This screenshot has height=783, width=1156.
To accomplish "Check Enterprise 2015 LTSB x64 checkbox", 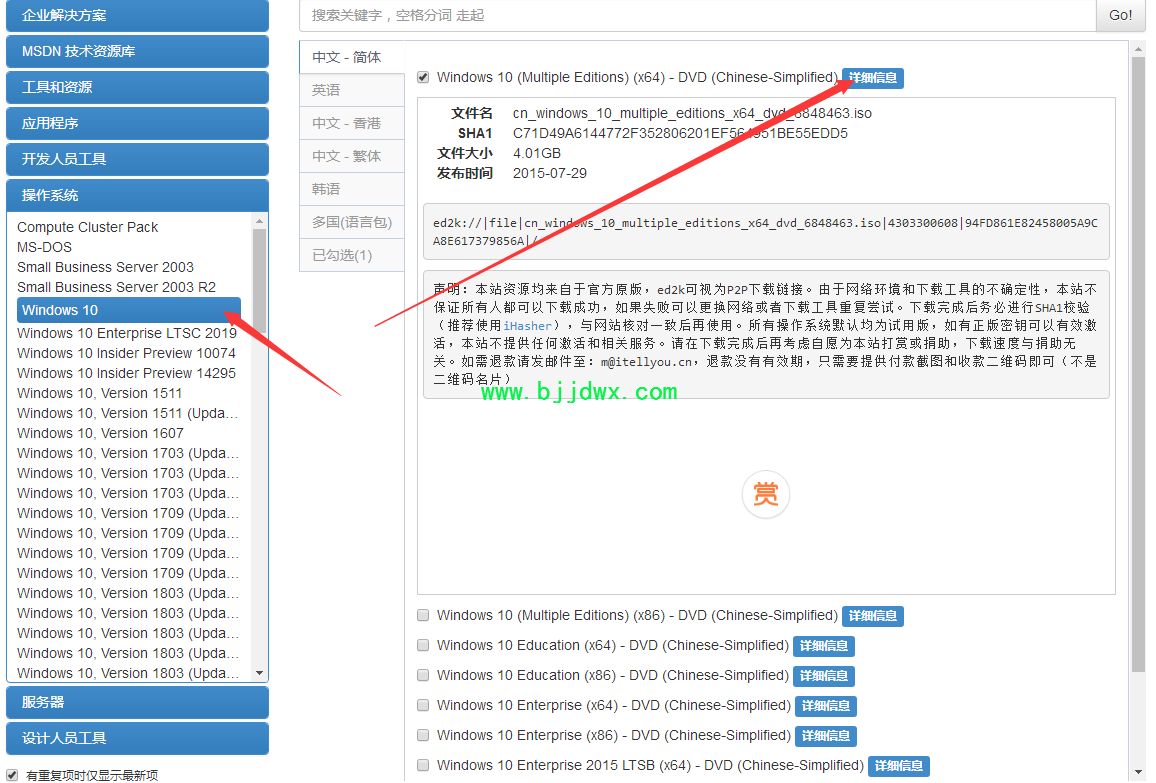I will pos(423,765).
